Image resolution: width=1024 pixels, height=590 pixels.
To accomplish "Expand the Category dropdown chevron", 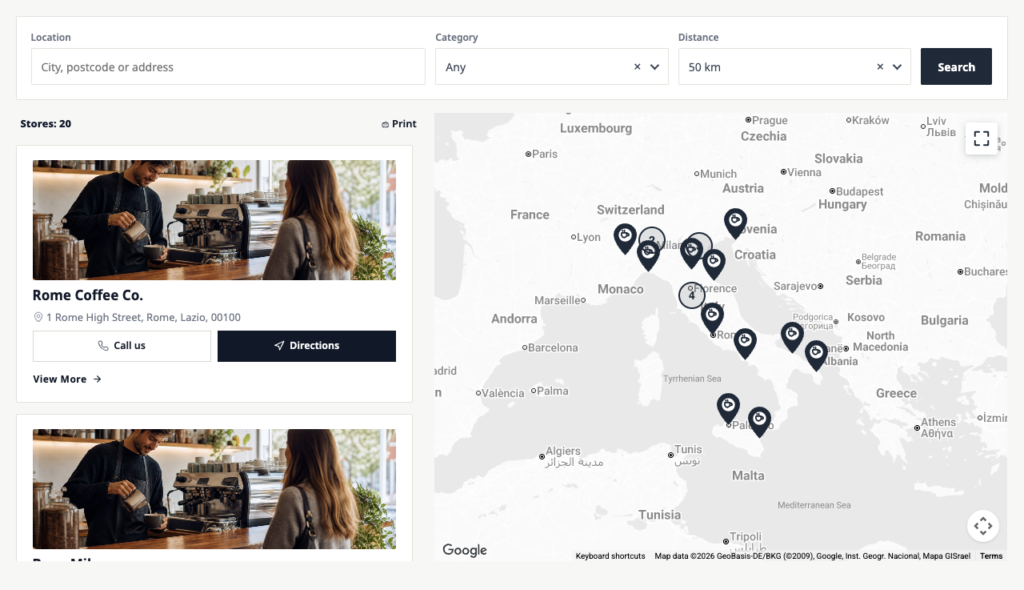I will pyautogui.click(x=655, y=67).
